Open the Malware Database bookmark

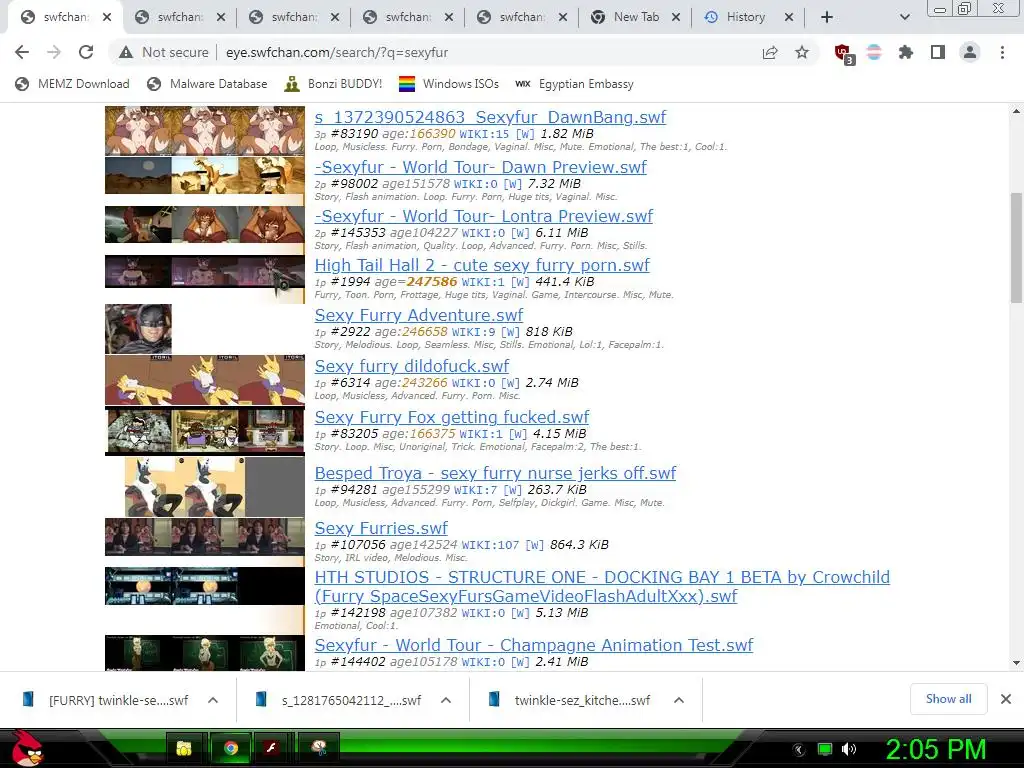207,84
